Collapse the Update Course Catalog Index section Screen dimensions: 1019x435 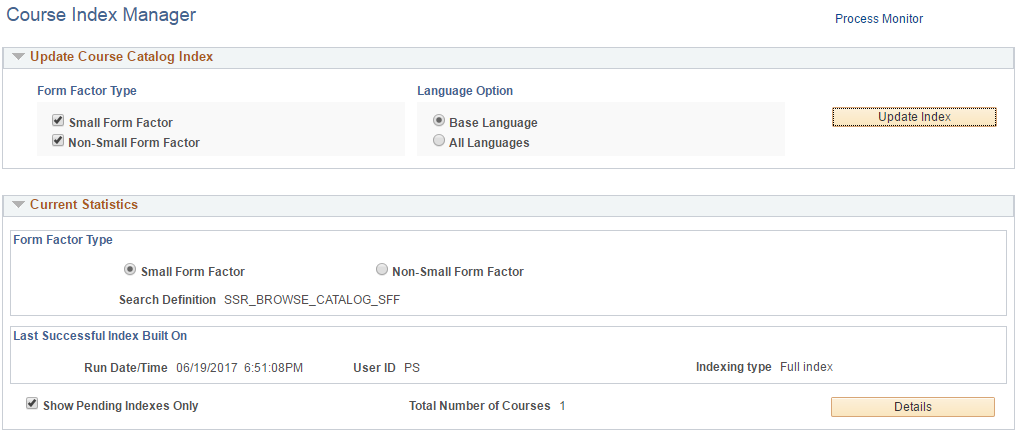click(18, 57)
